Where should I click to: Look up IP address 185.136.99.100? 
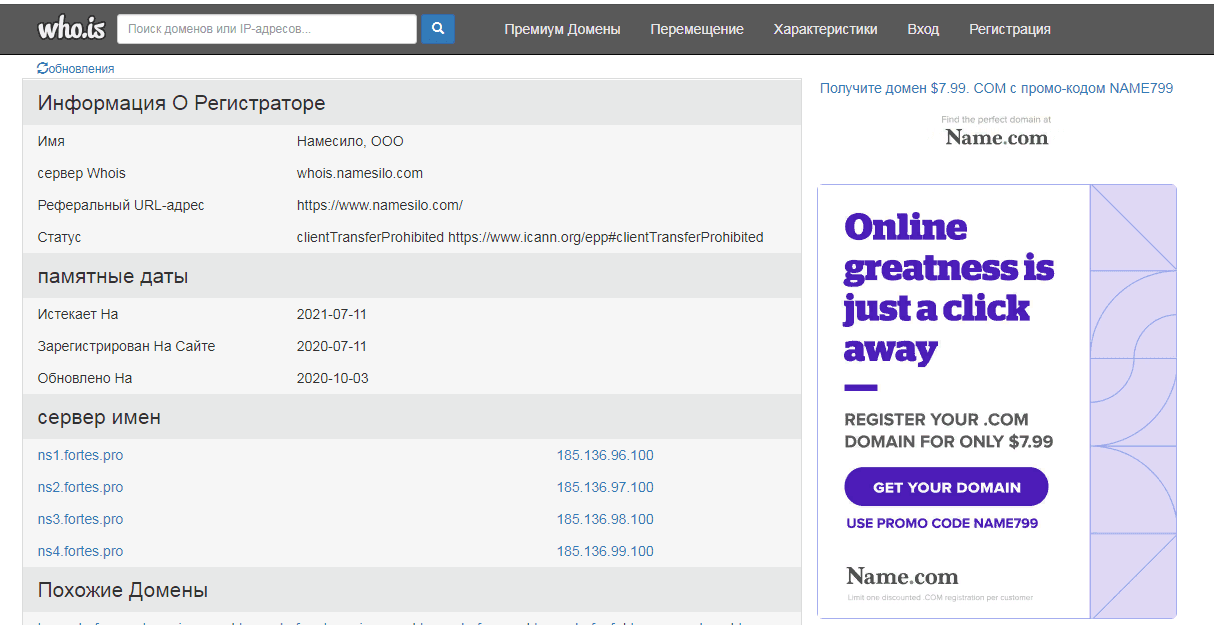pyautogui.click(x=605, y=551)
